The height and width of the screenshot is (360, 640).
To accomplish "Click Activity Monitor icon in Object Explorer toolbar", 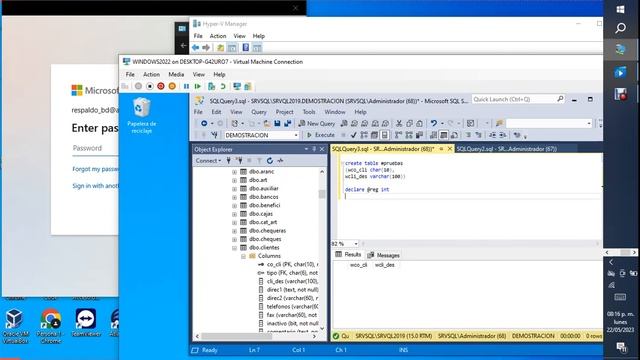I will [280, 161].
